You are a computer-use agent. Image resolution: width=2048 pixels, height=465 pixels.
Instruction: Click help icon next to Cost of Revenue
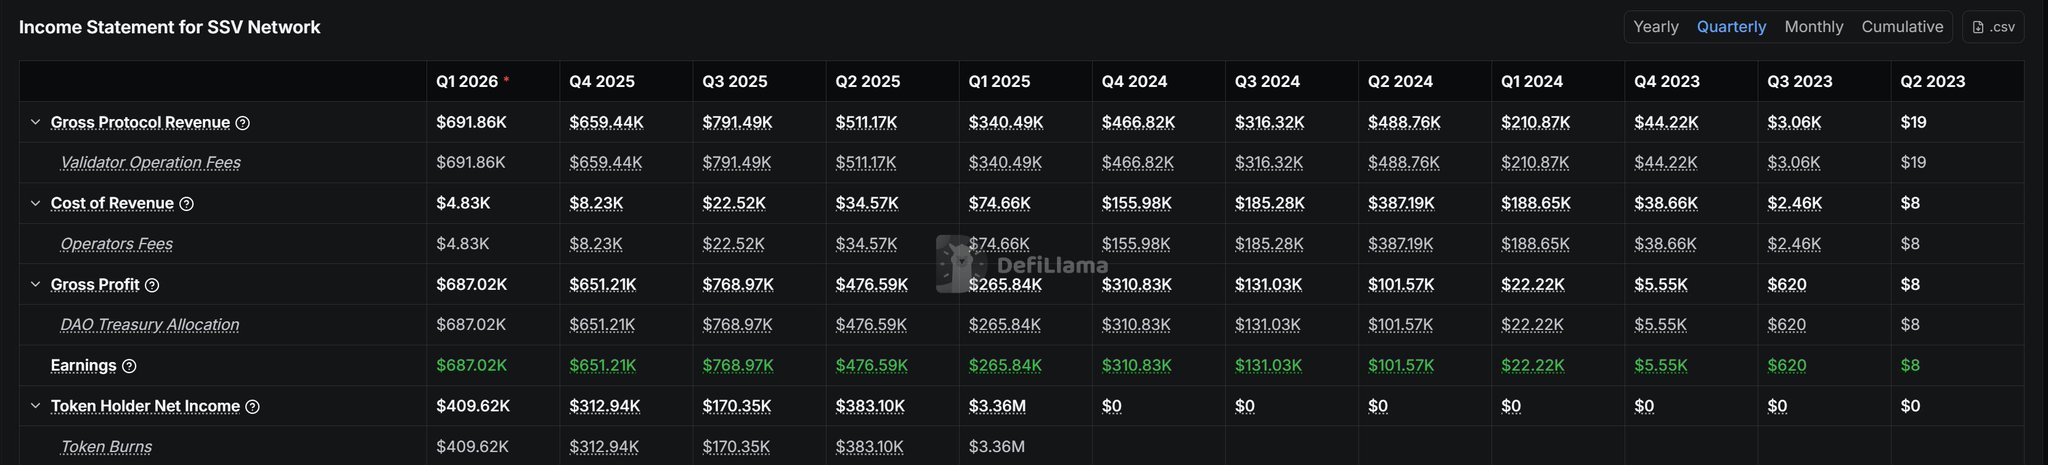[186, 204]
